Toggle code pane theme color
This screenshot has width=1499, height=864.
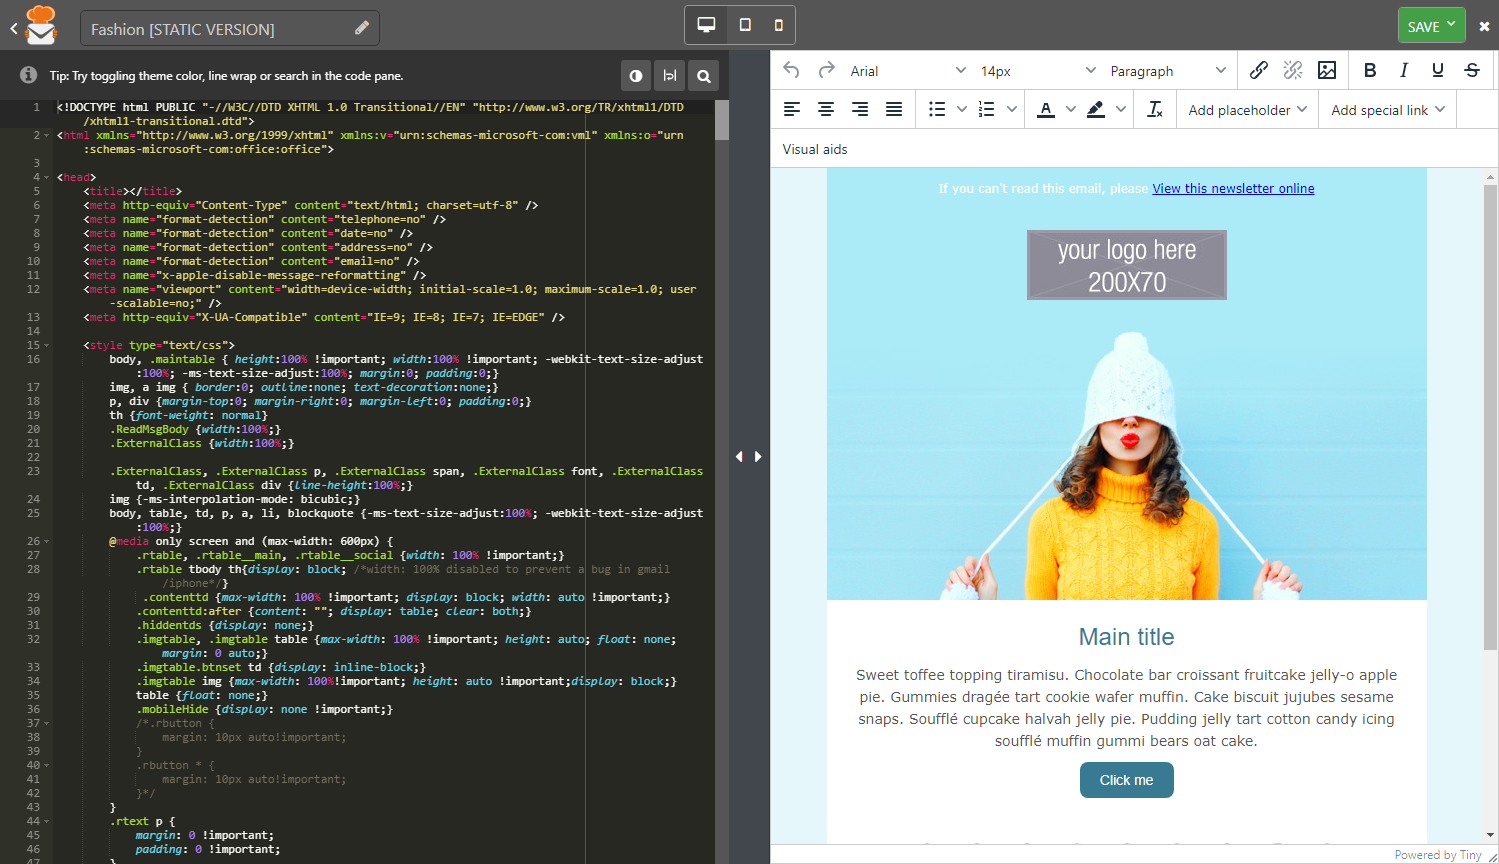[636, 76]
